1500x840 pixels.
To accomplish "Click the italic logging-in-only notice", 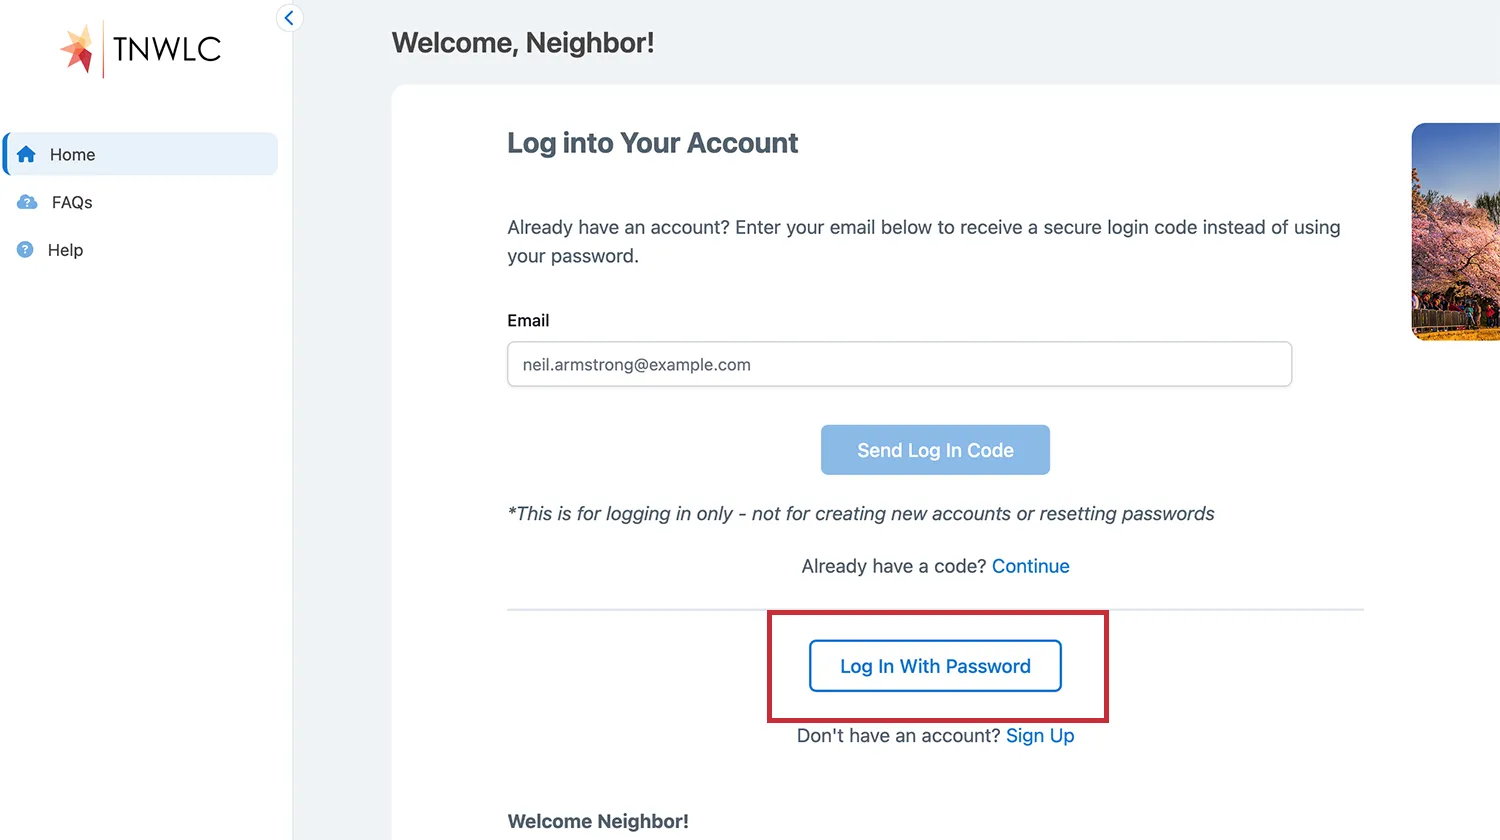I will tap(860, 514).
